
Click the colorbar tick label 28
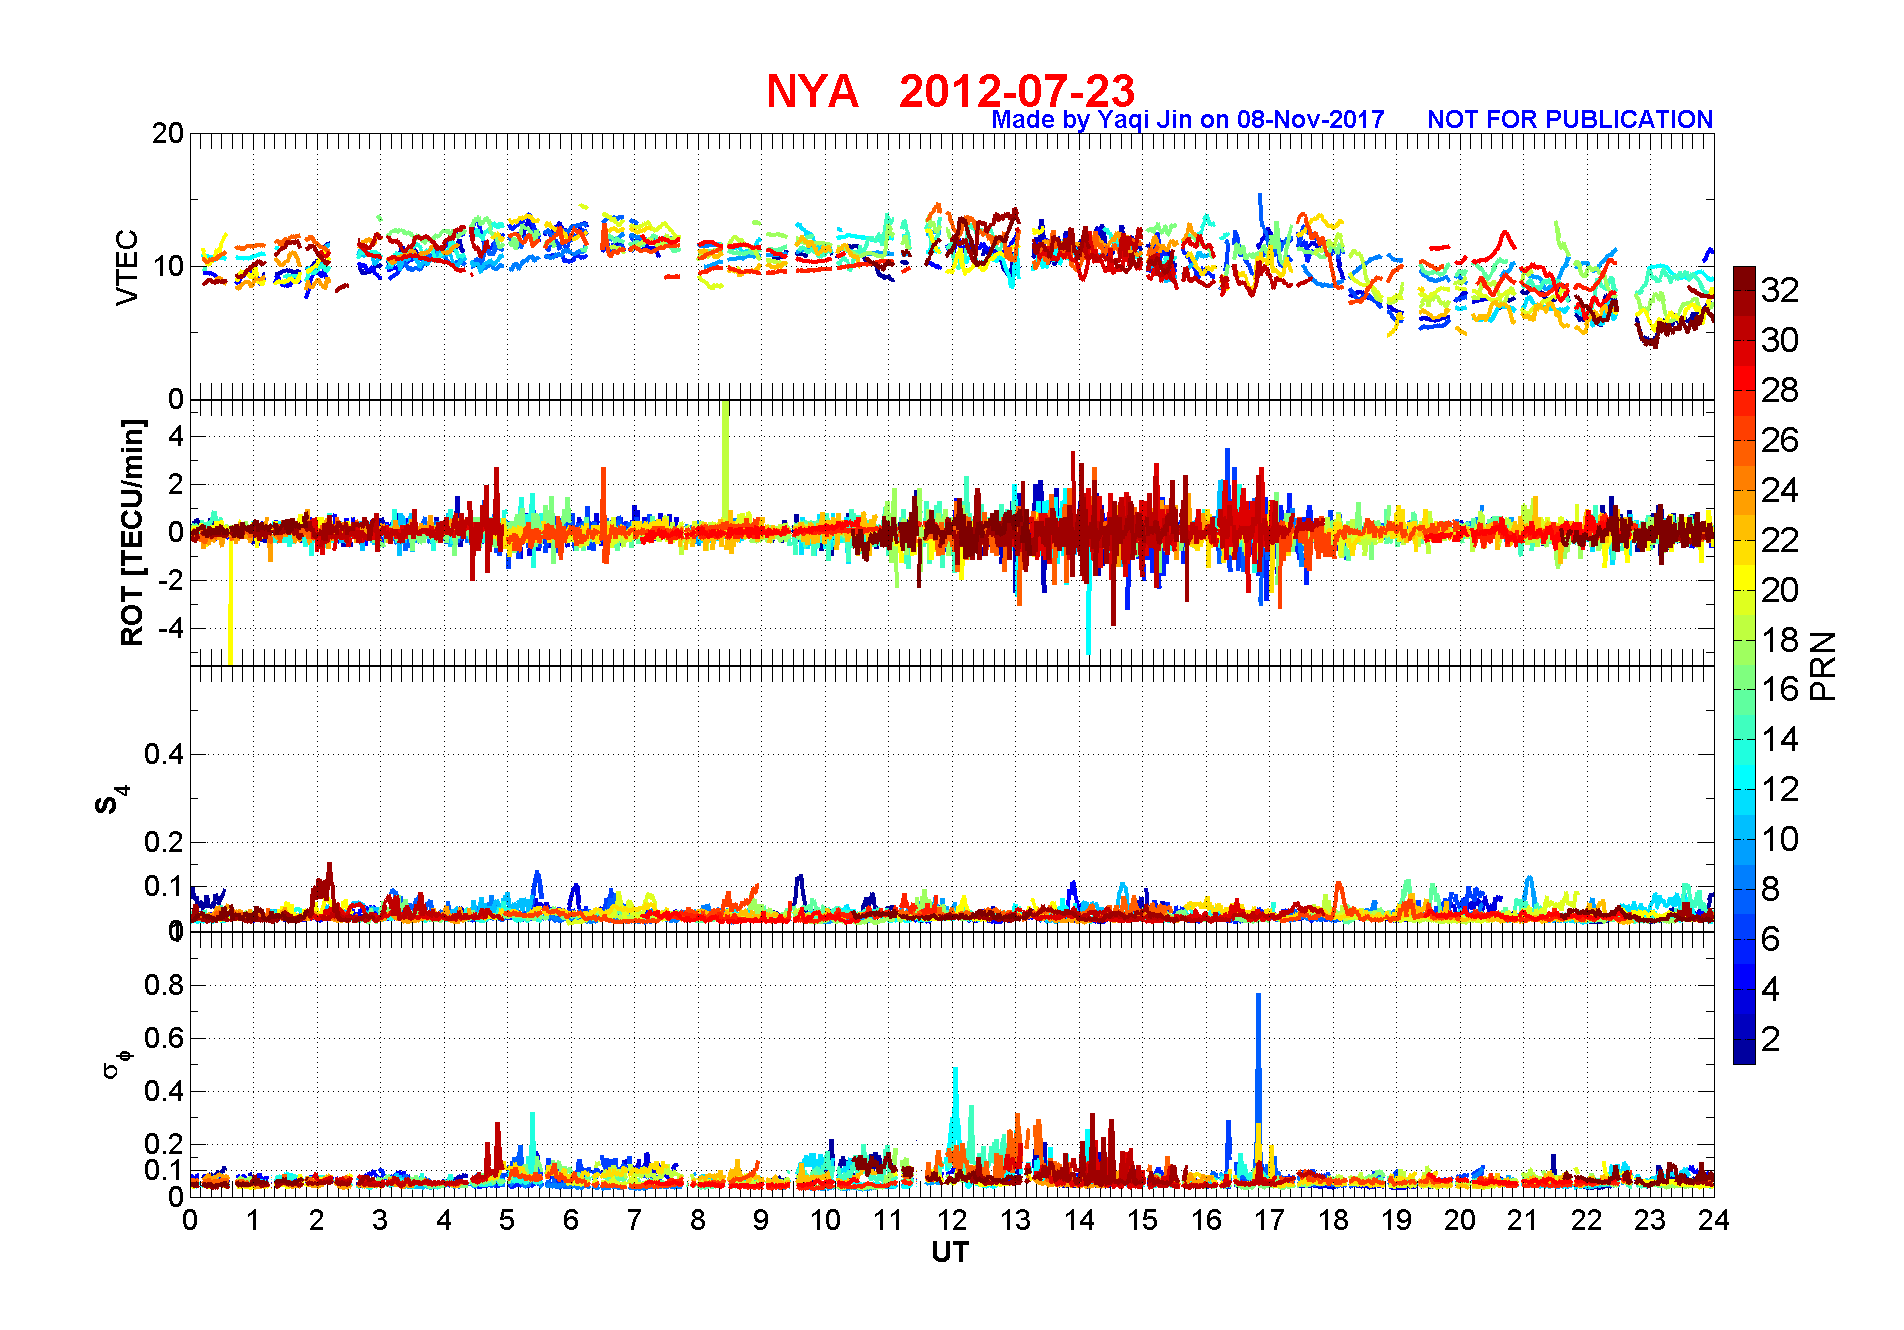[x=1780, y=390]
